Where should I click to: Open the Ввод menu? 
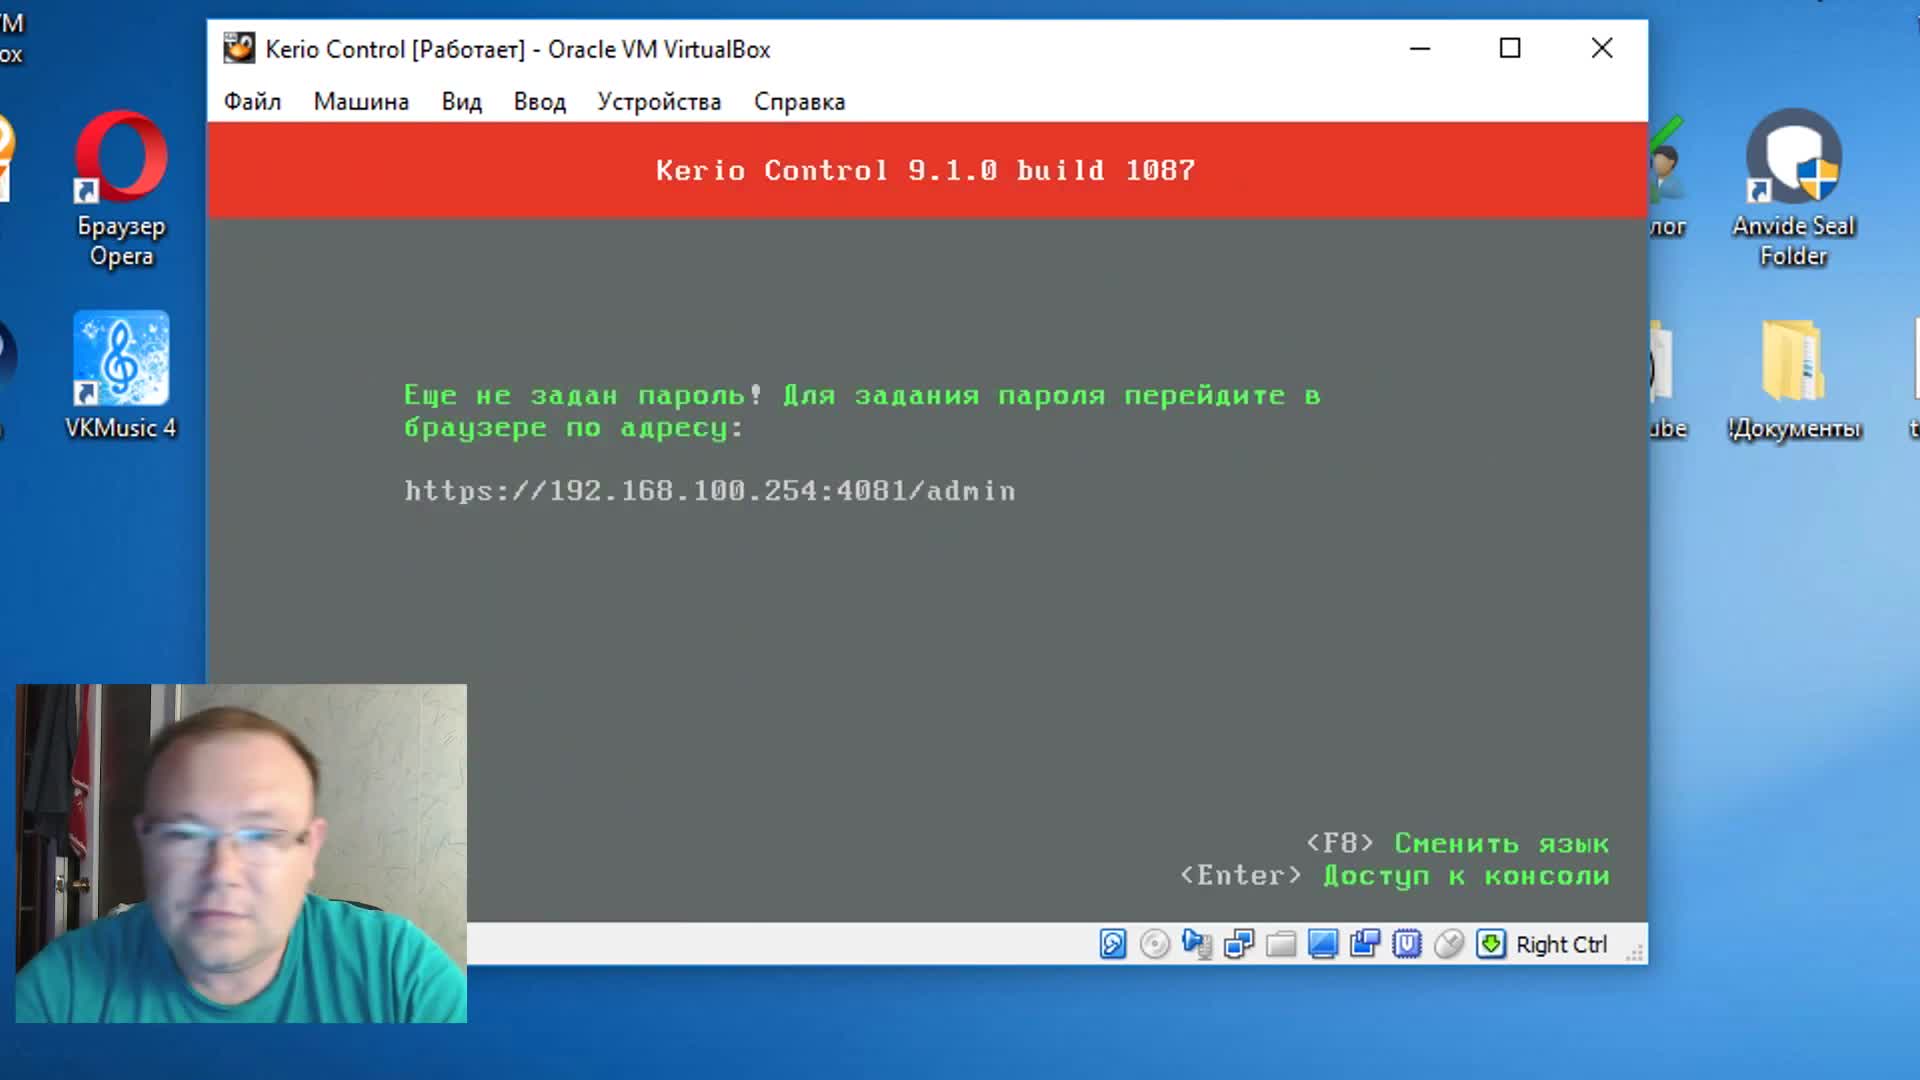[540, 102]
